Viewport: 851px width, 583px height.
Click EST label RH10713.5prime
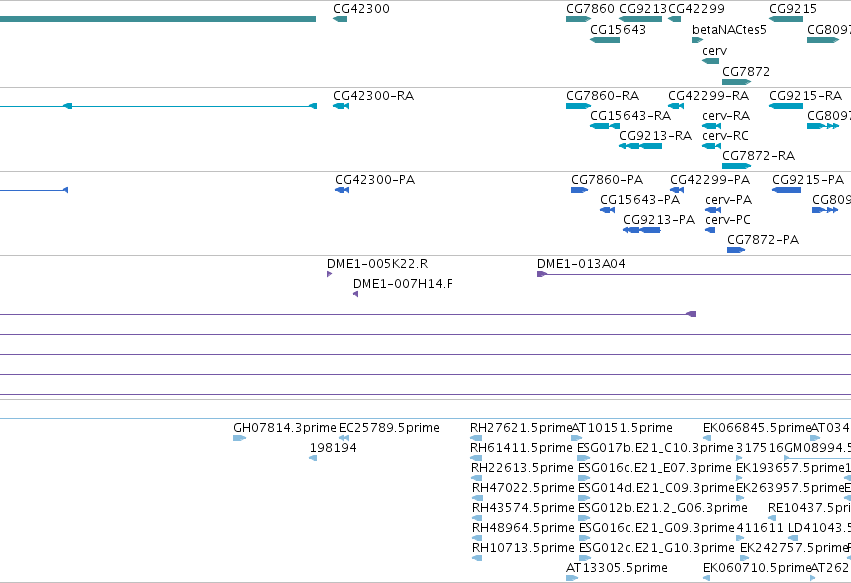tap(523, 548)
